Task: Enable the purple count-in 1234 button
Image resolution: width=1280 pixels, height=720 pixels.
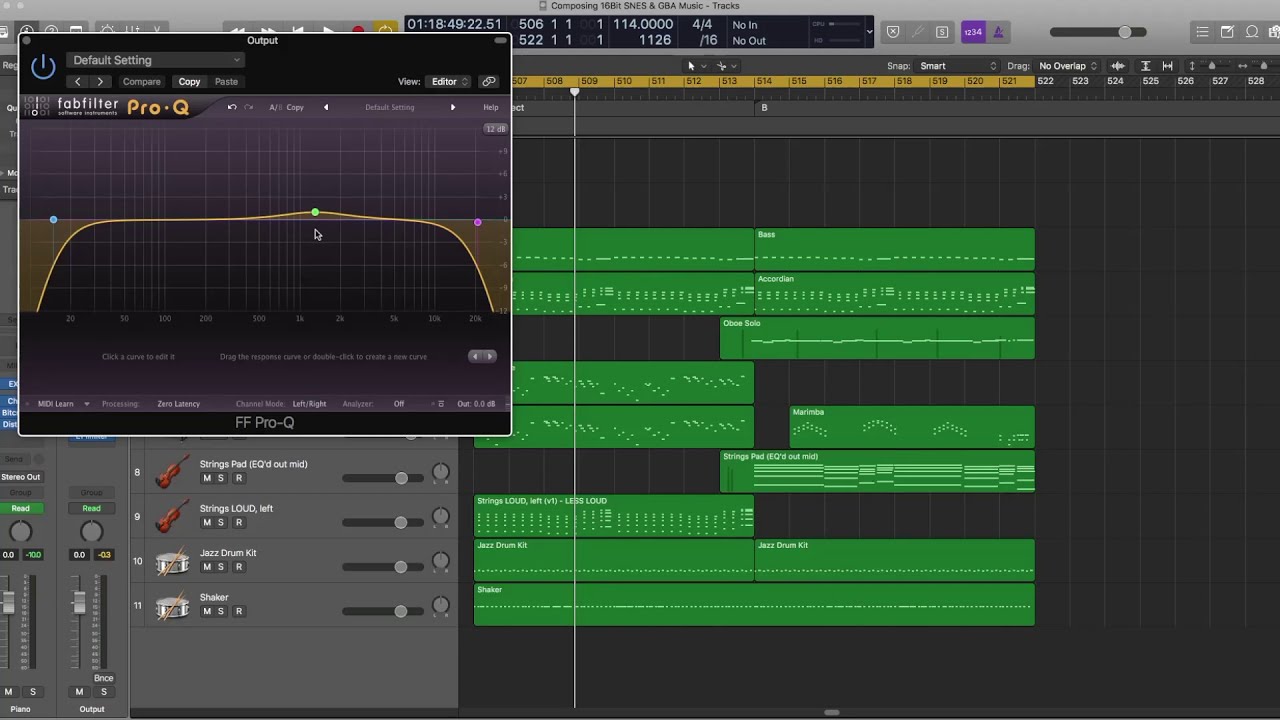Action: click(x=973, y=32)
